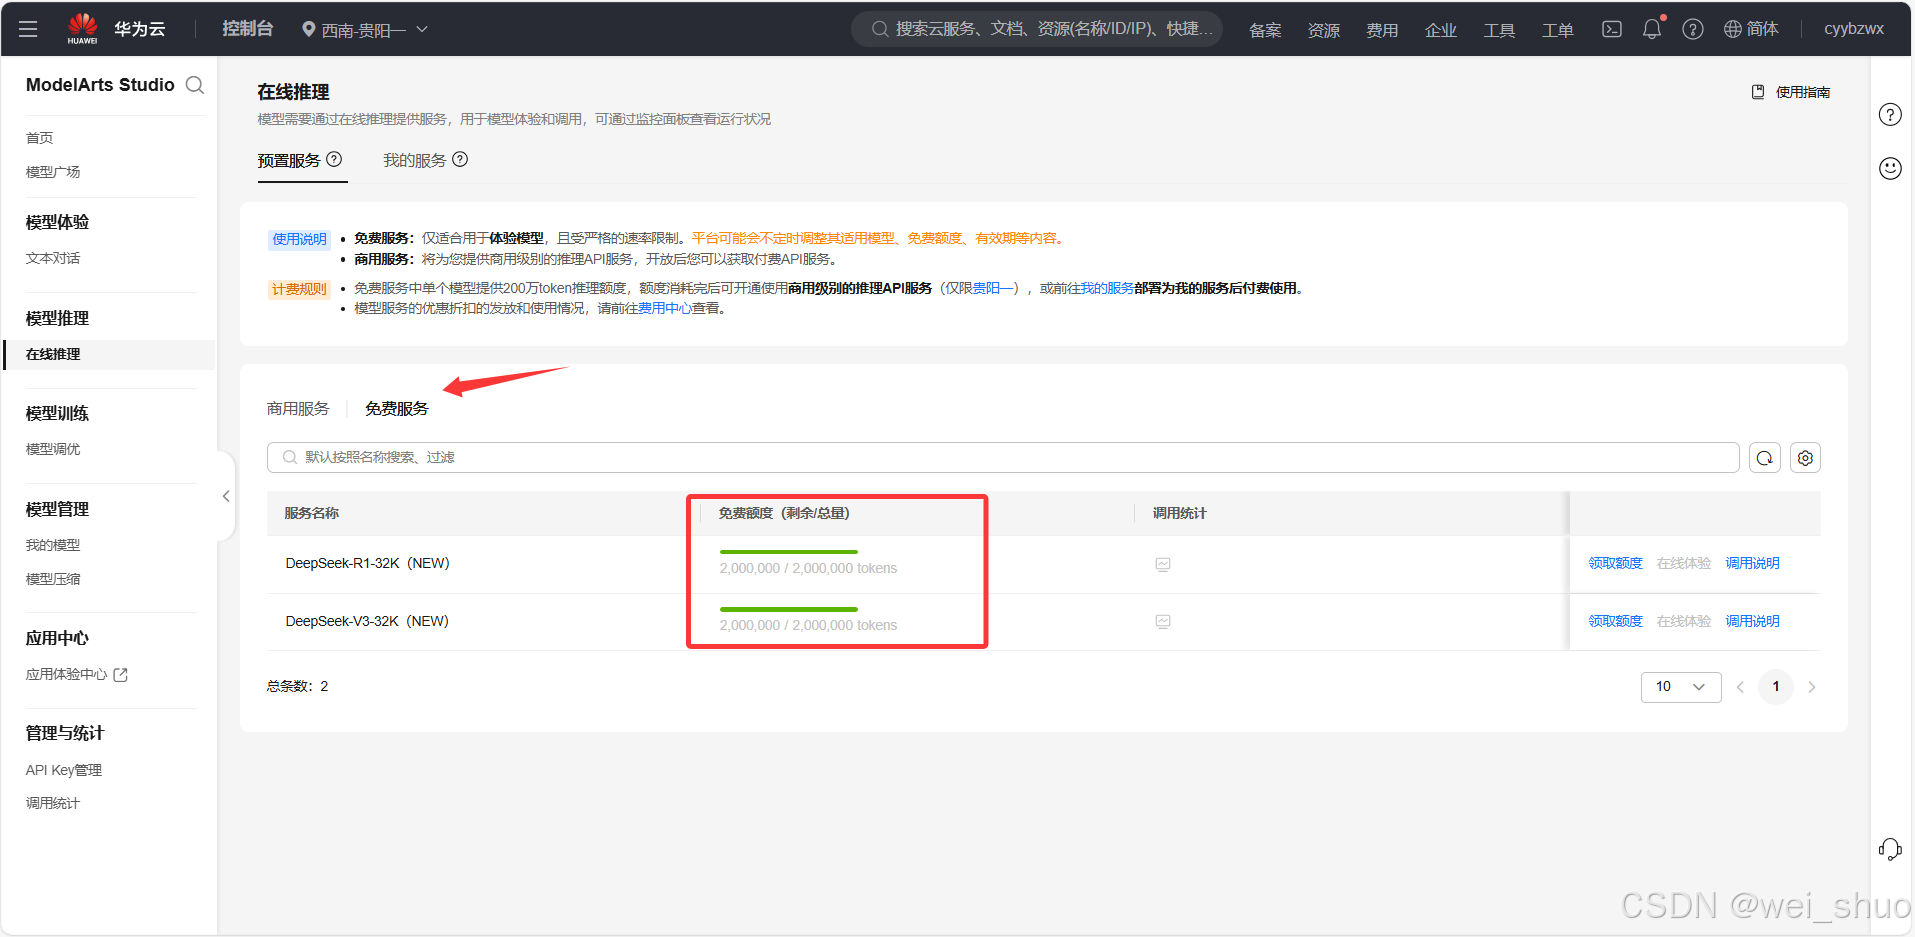Show help tooltip for 预置服务 tab

(334, 159)
